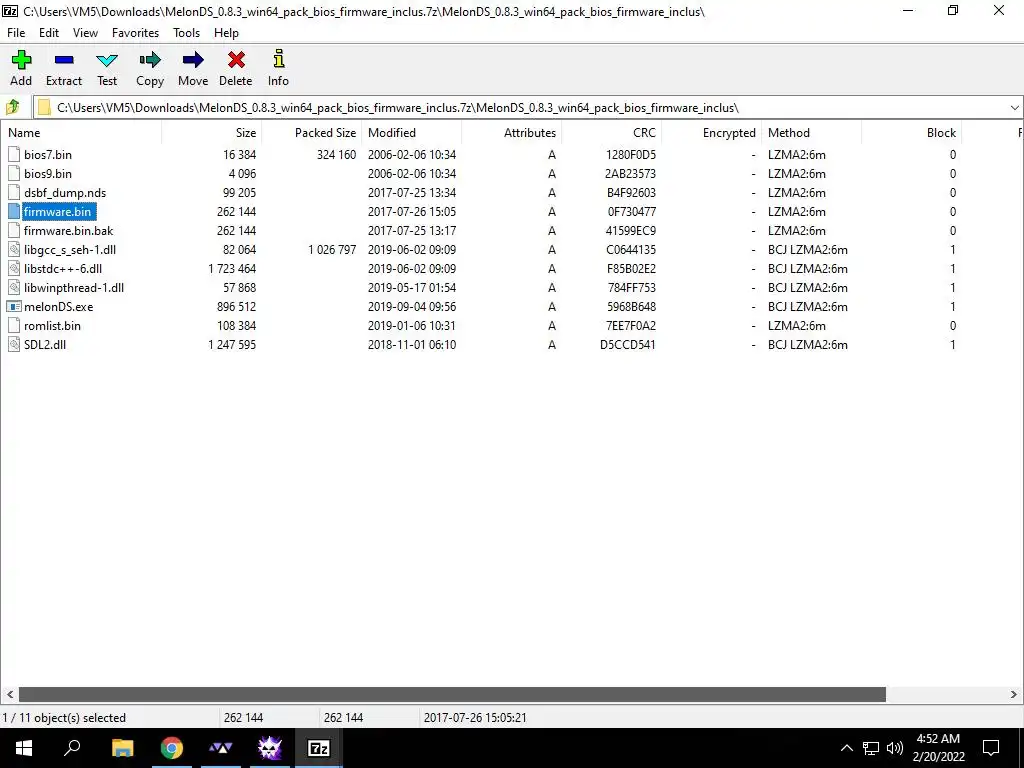
Task: Open the View menu
Action: pos(85,33)
